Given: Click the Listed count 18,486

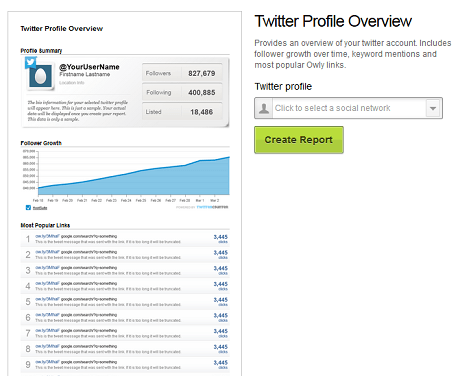Looking at the screenshot, I should coord(202,112).
